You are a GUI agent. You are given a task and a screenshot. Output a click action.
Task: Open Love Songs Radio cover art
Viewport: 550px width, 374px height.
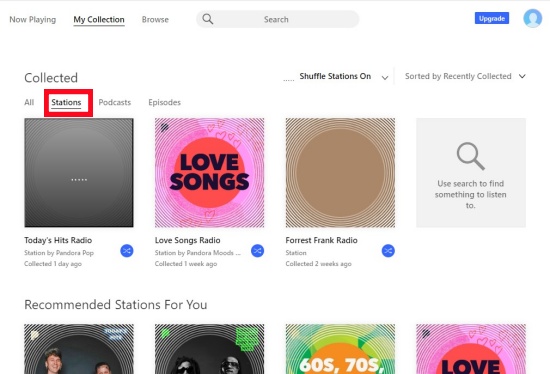(x=209, y=173)
